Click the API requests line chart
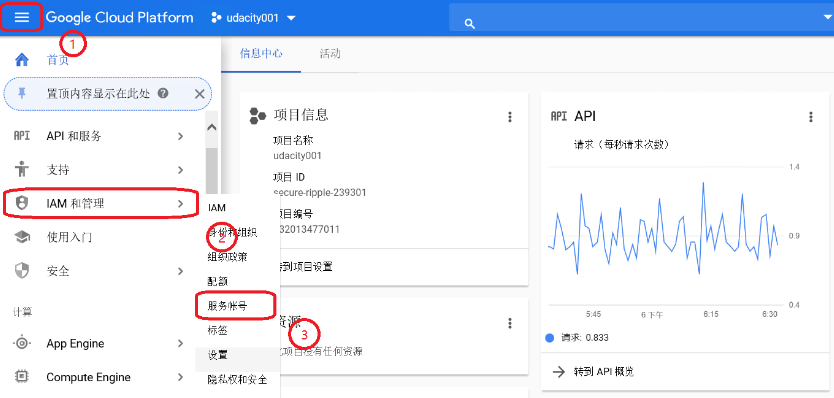Screen dimensions: 834x398 (x=663, y=229)
